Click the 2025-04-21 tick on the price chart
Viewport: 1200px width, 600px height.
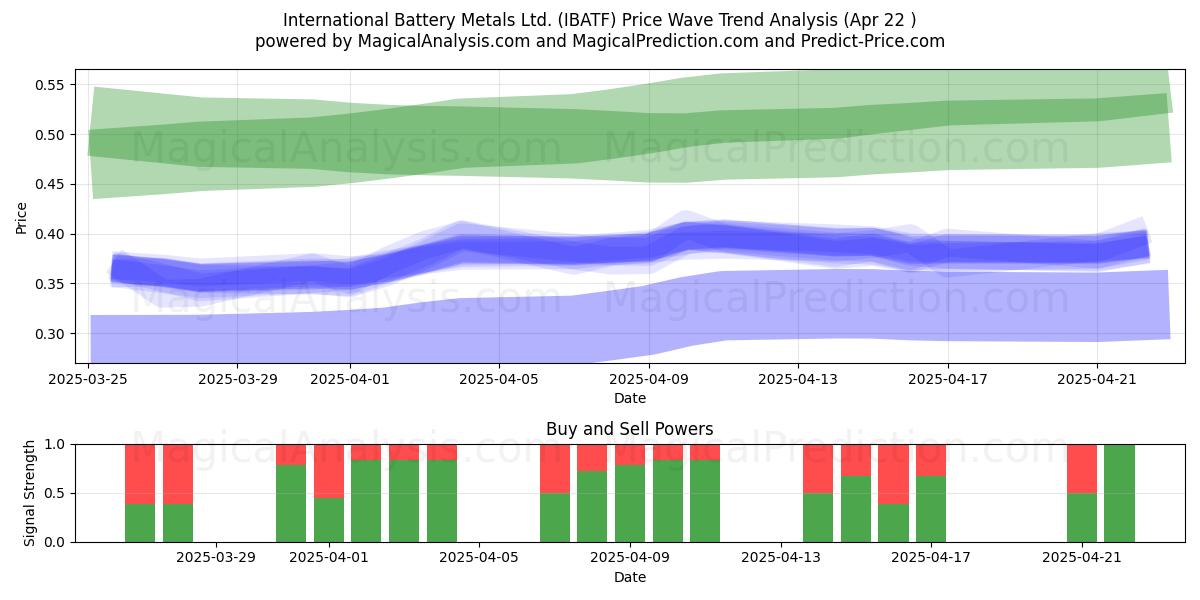point(1098,379)
